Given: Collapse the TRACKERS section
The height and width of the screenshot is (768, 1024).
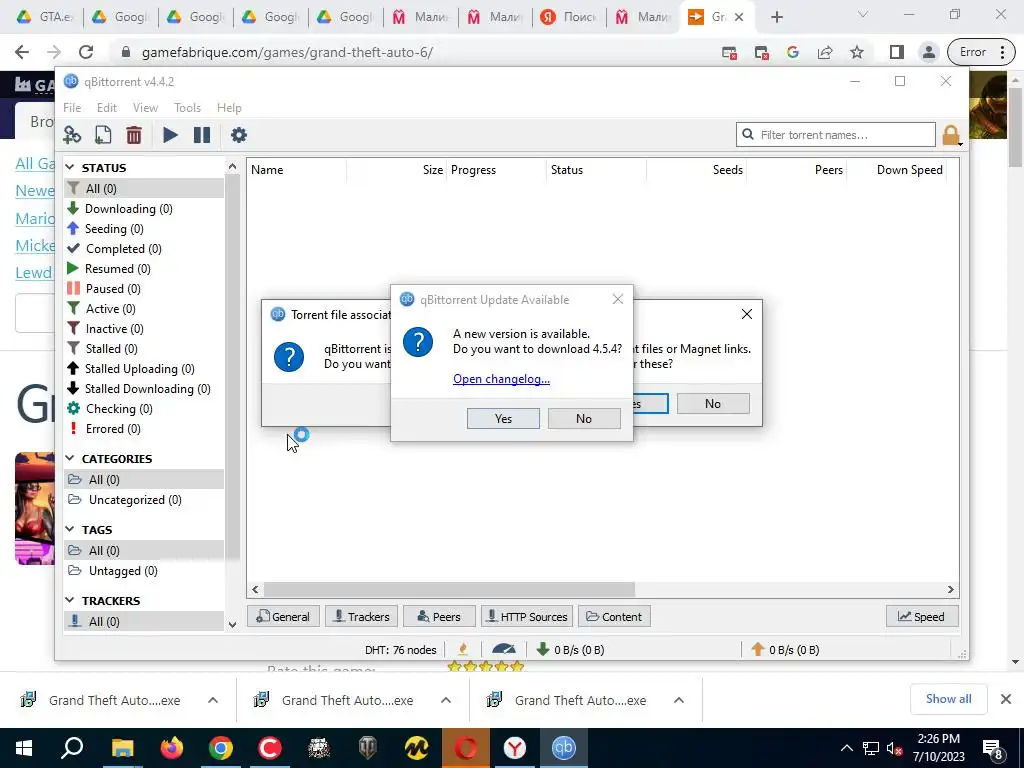Looking at the screenshot, I should [71, 600].
